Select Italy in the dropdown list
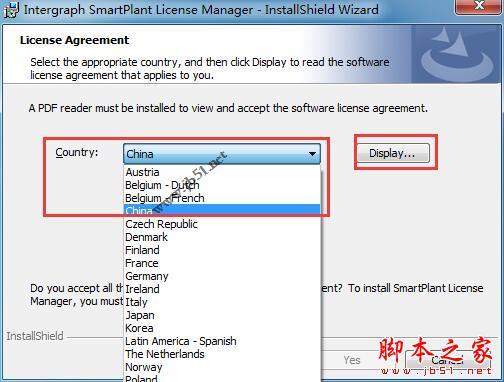The width and height of the screenshot is (504, 382). (x=222, y=302)
